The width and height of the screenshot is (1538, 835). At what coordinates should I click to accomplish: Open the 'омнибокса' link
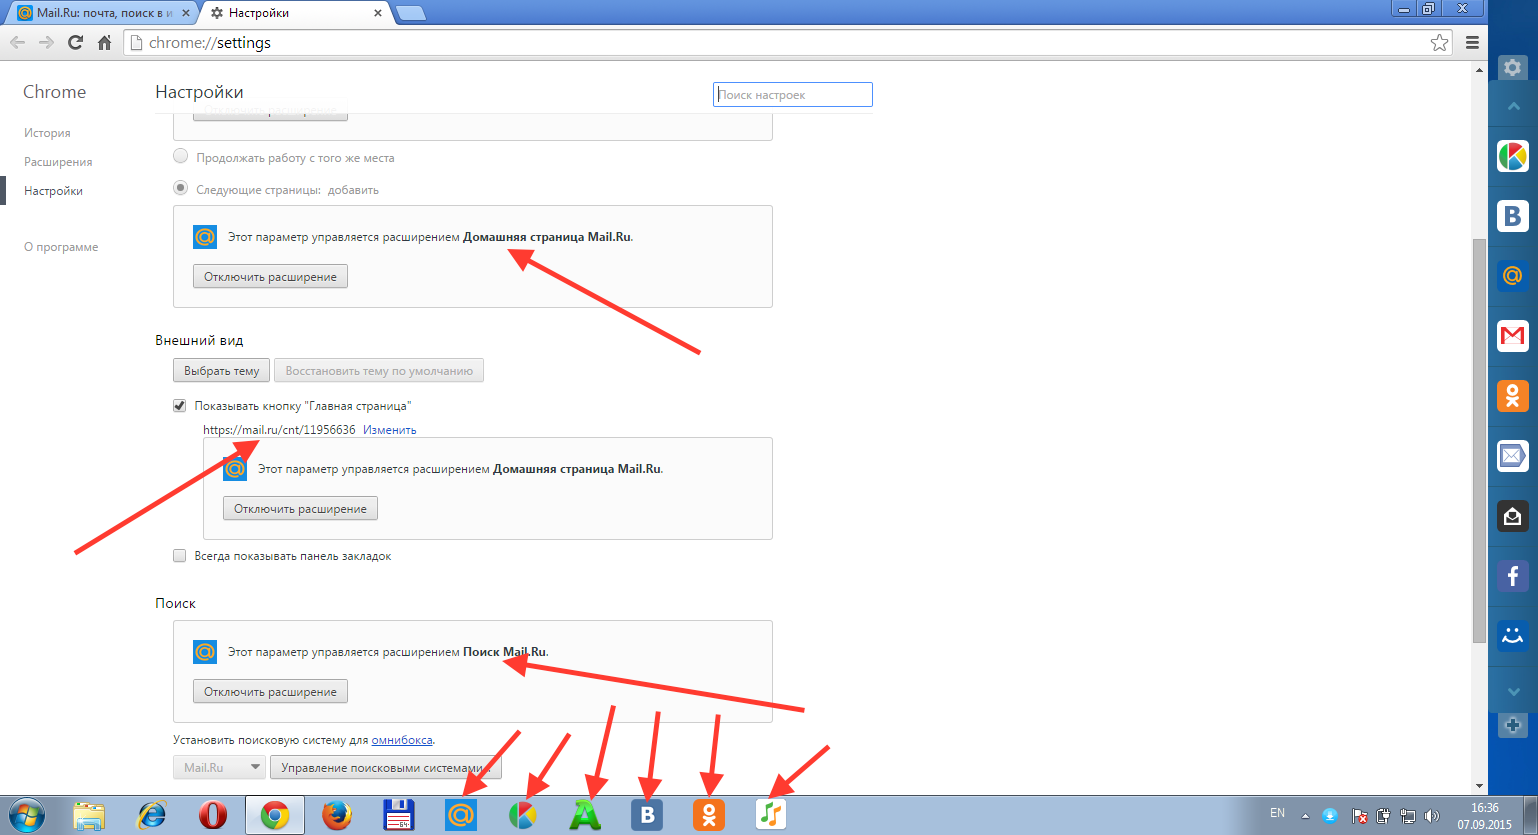(x=402, y=740)
